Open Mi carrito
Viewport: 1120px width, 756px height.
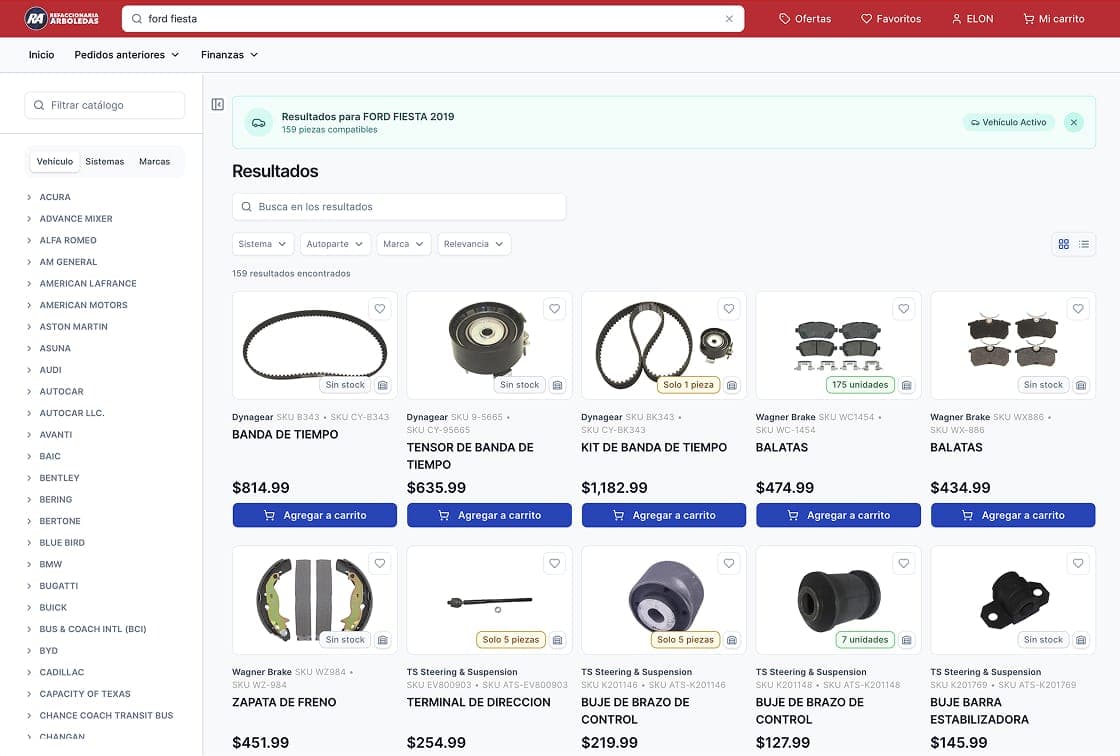click(1054, 19)
